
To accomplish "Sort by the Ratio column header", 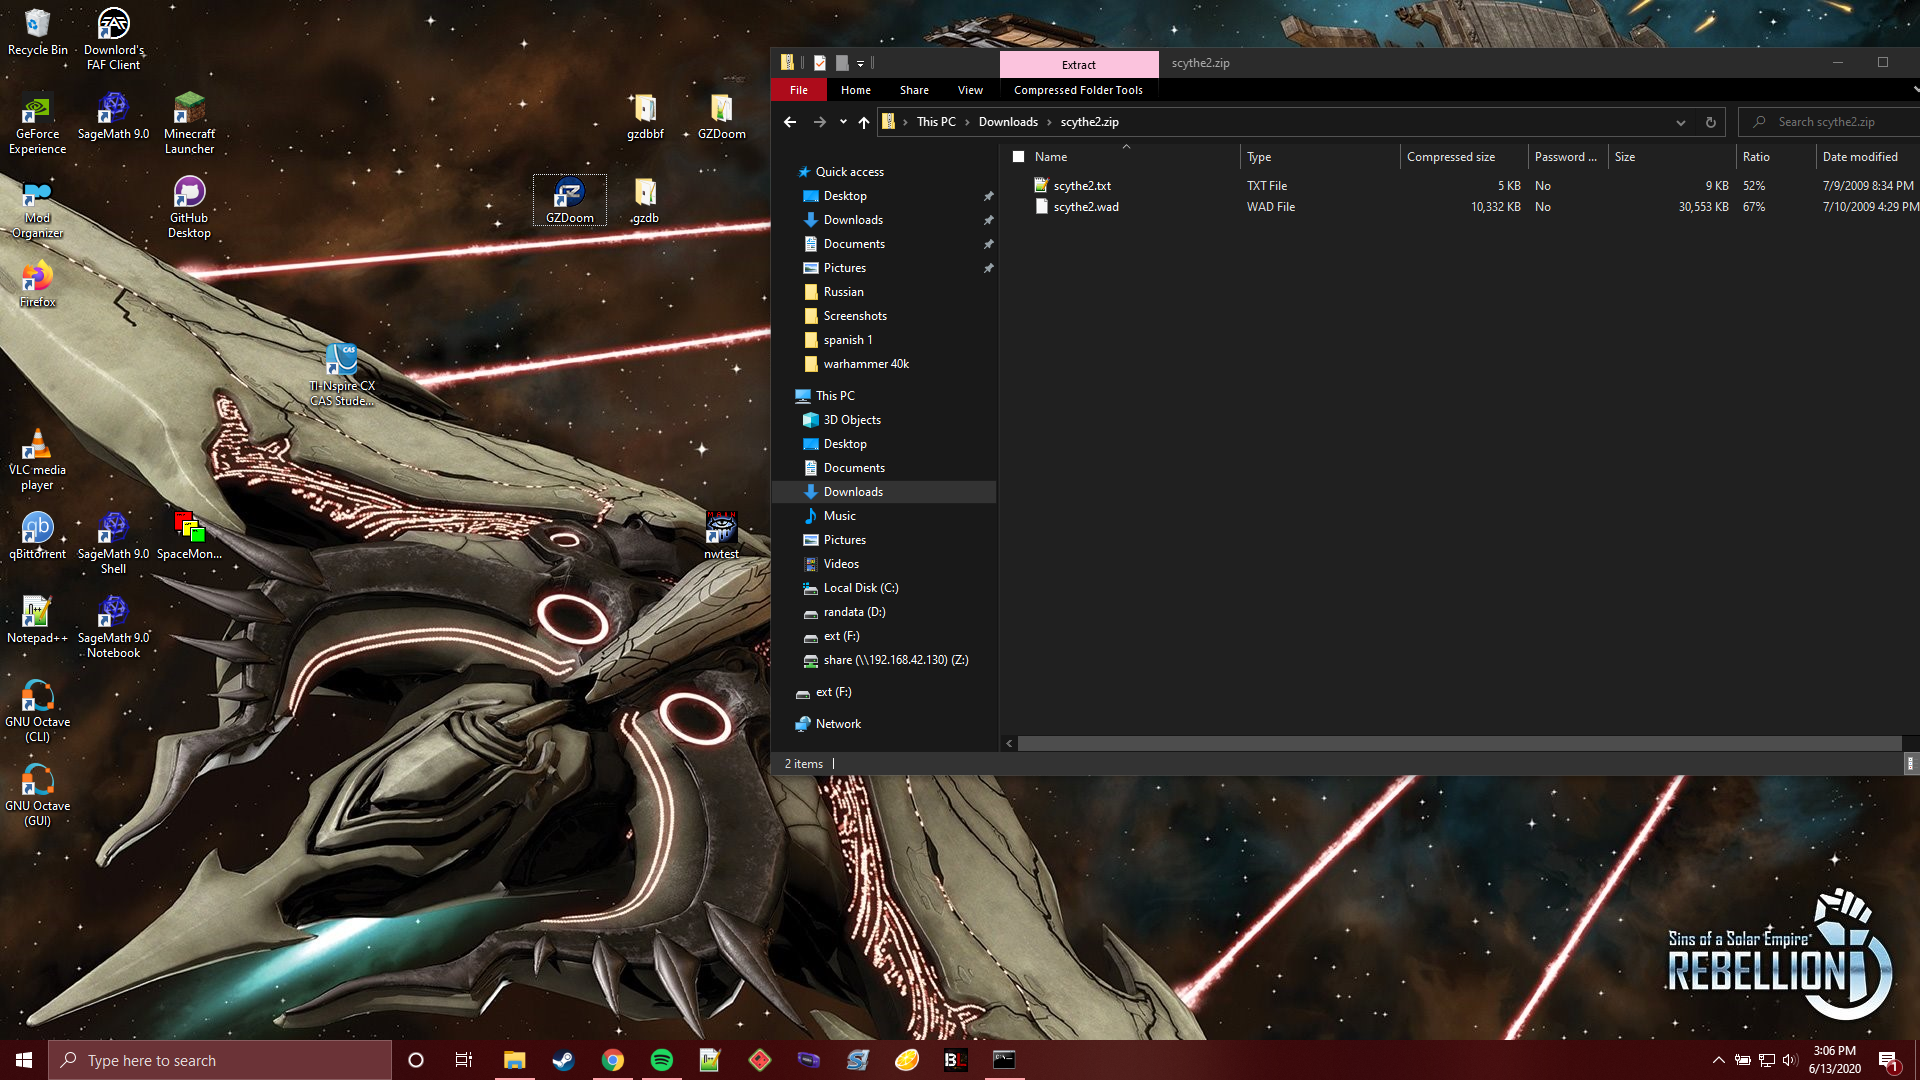I will pos(1775,157).
